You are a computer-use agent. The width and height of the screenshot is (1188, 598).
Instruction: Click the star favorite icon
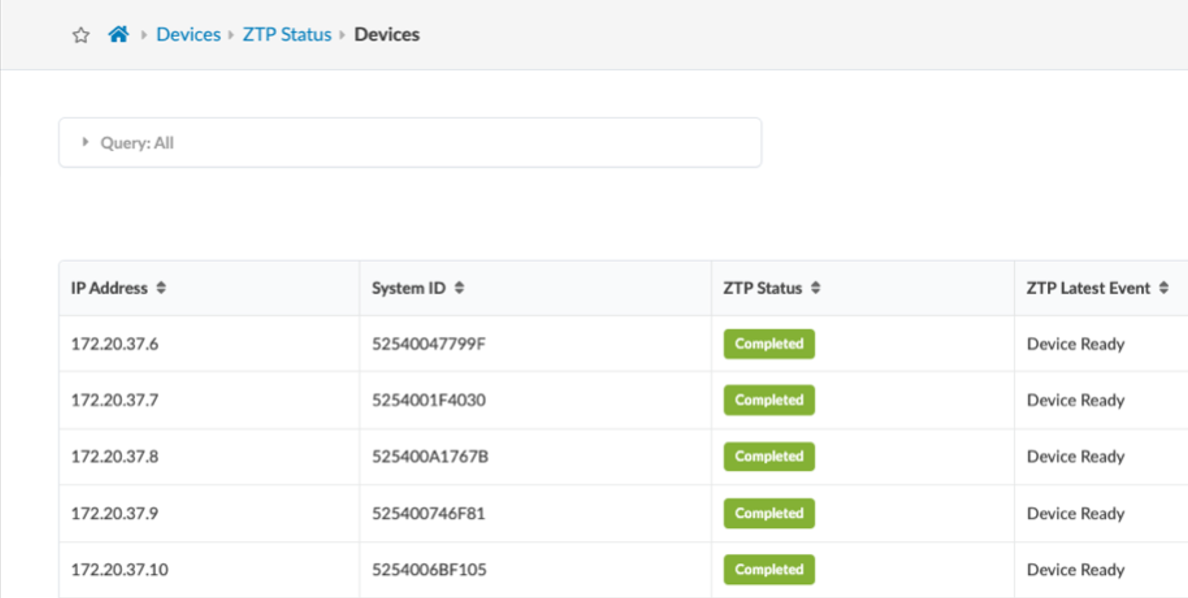[81, 35]
